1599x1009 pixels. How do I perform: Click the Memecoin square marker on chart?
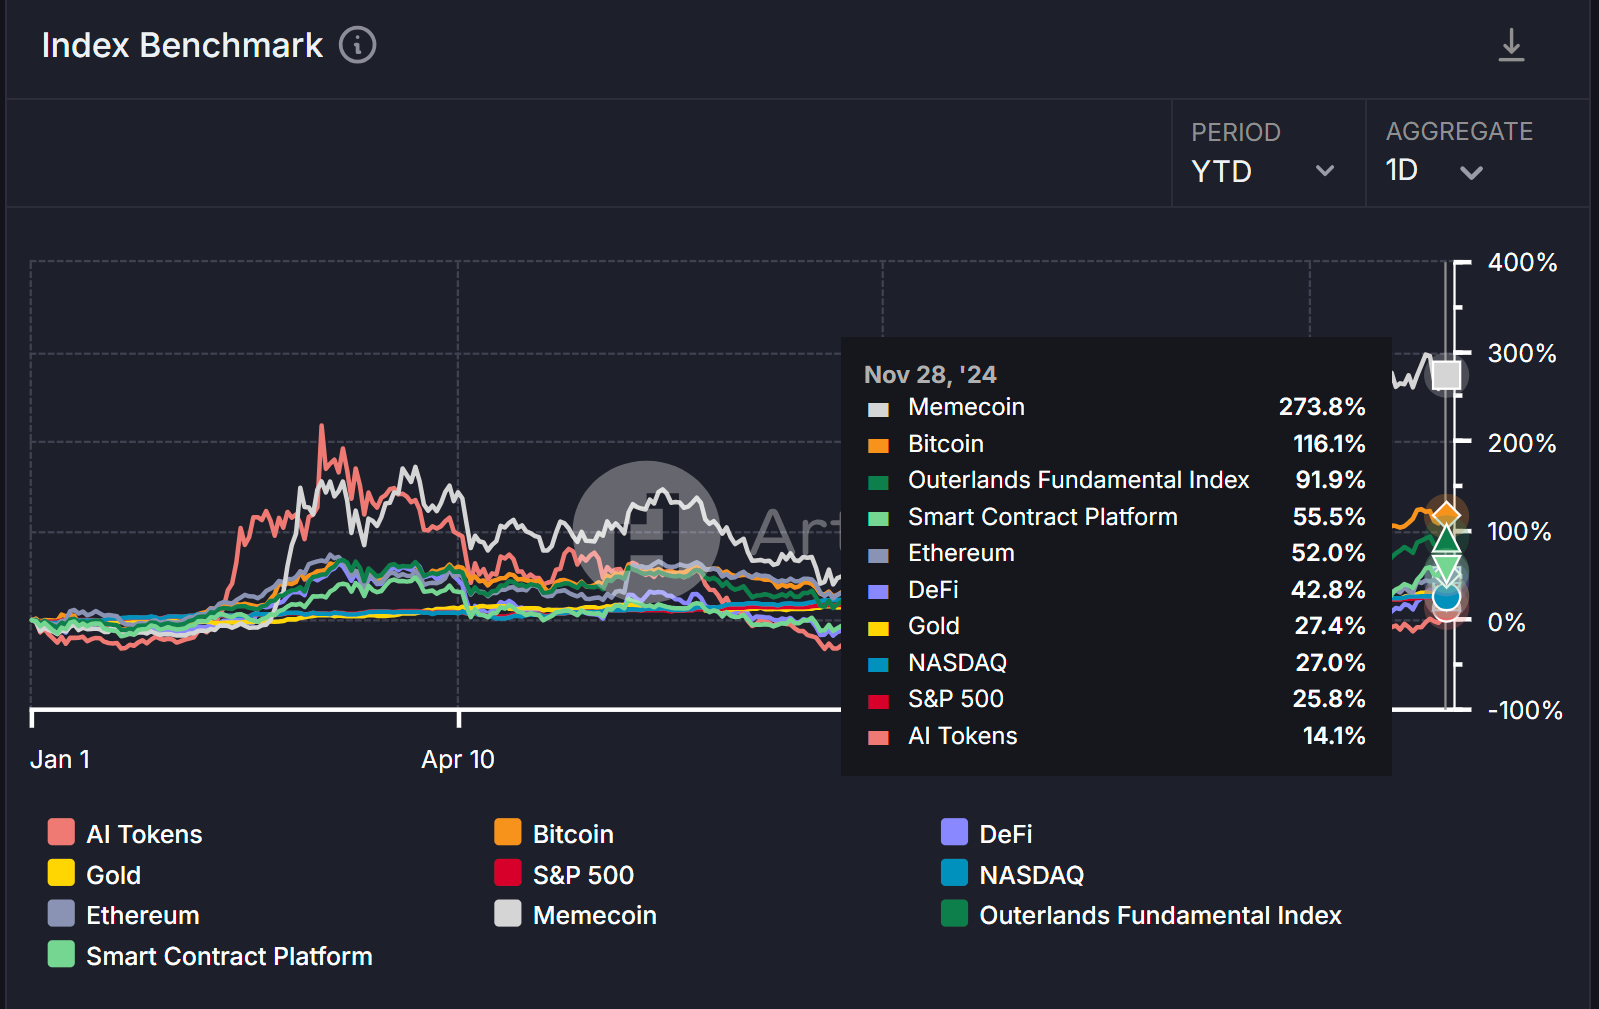(1446, 375)
